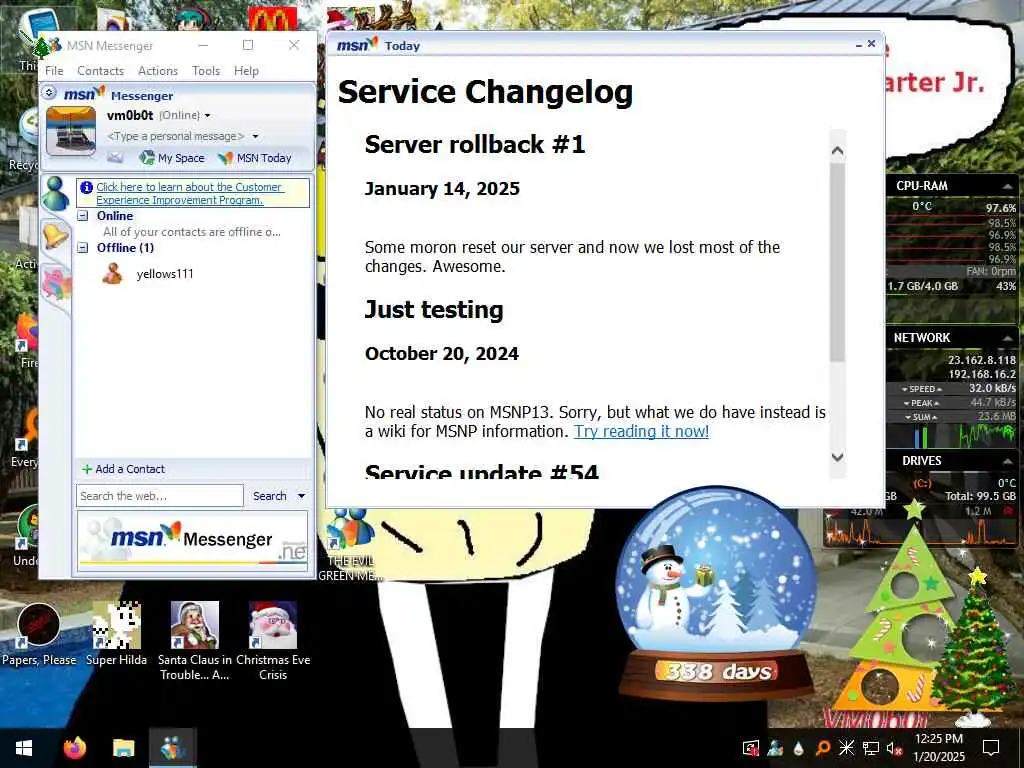The height and width of the screenshot is (768, 1024).
Task: Toggle the Messenger header collapse button
Action: pyautogui.click(x=49, y=93)
